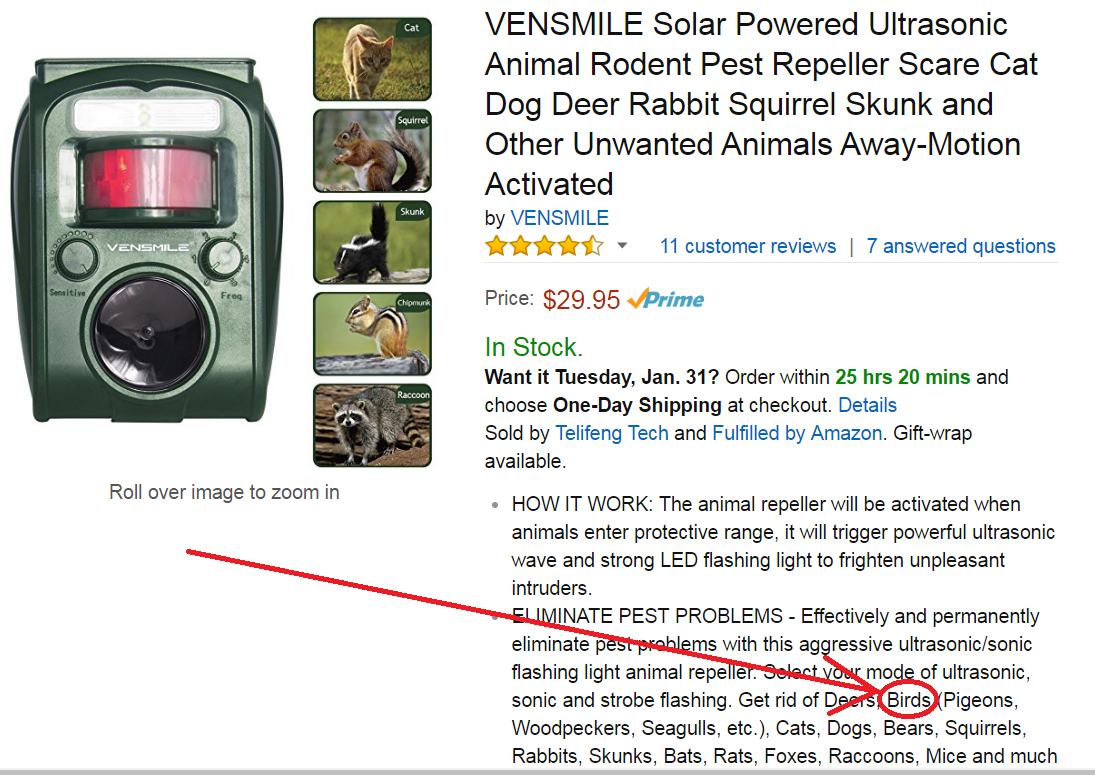
Task: Select the Chipmunk thumbnail image
Action: 372,334
